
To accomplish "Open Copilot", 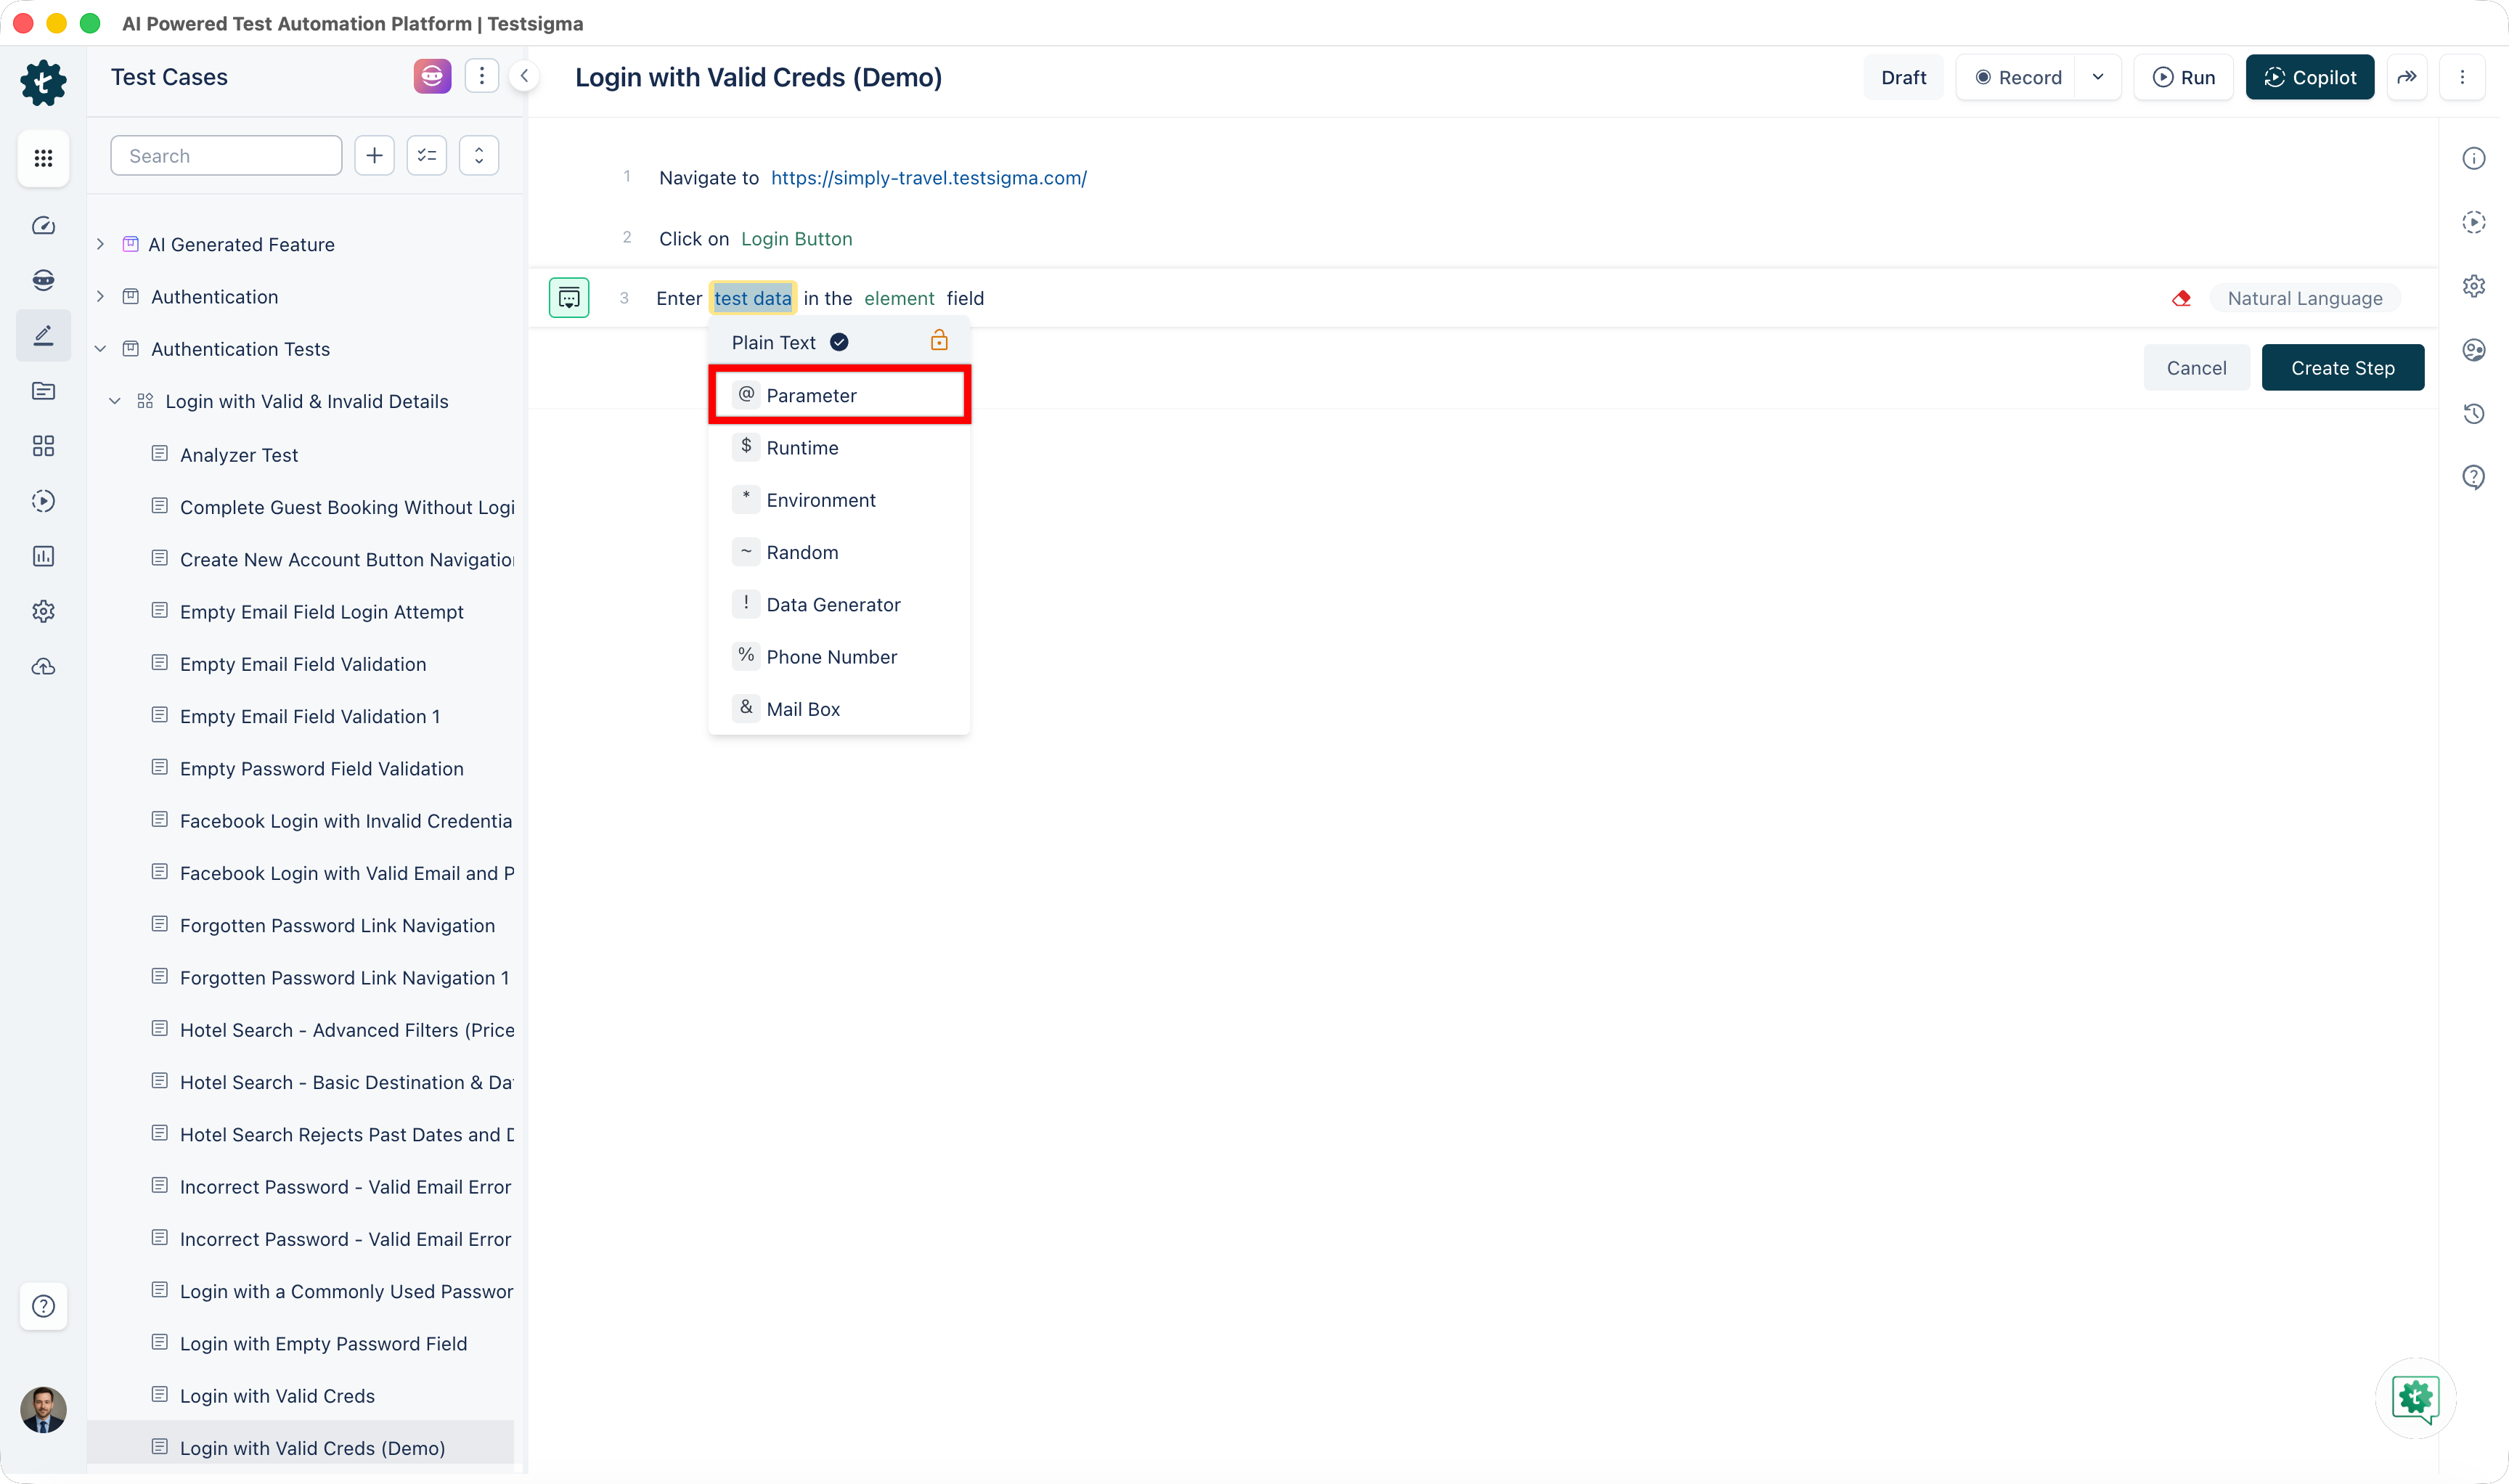I will pyautogui.click(x=2310, y=77).
